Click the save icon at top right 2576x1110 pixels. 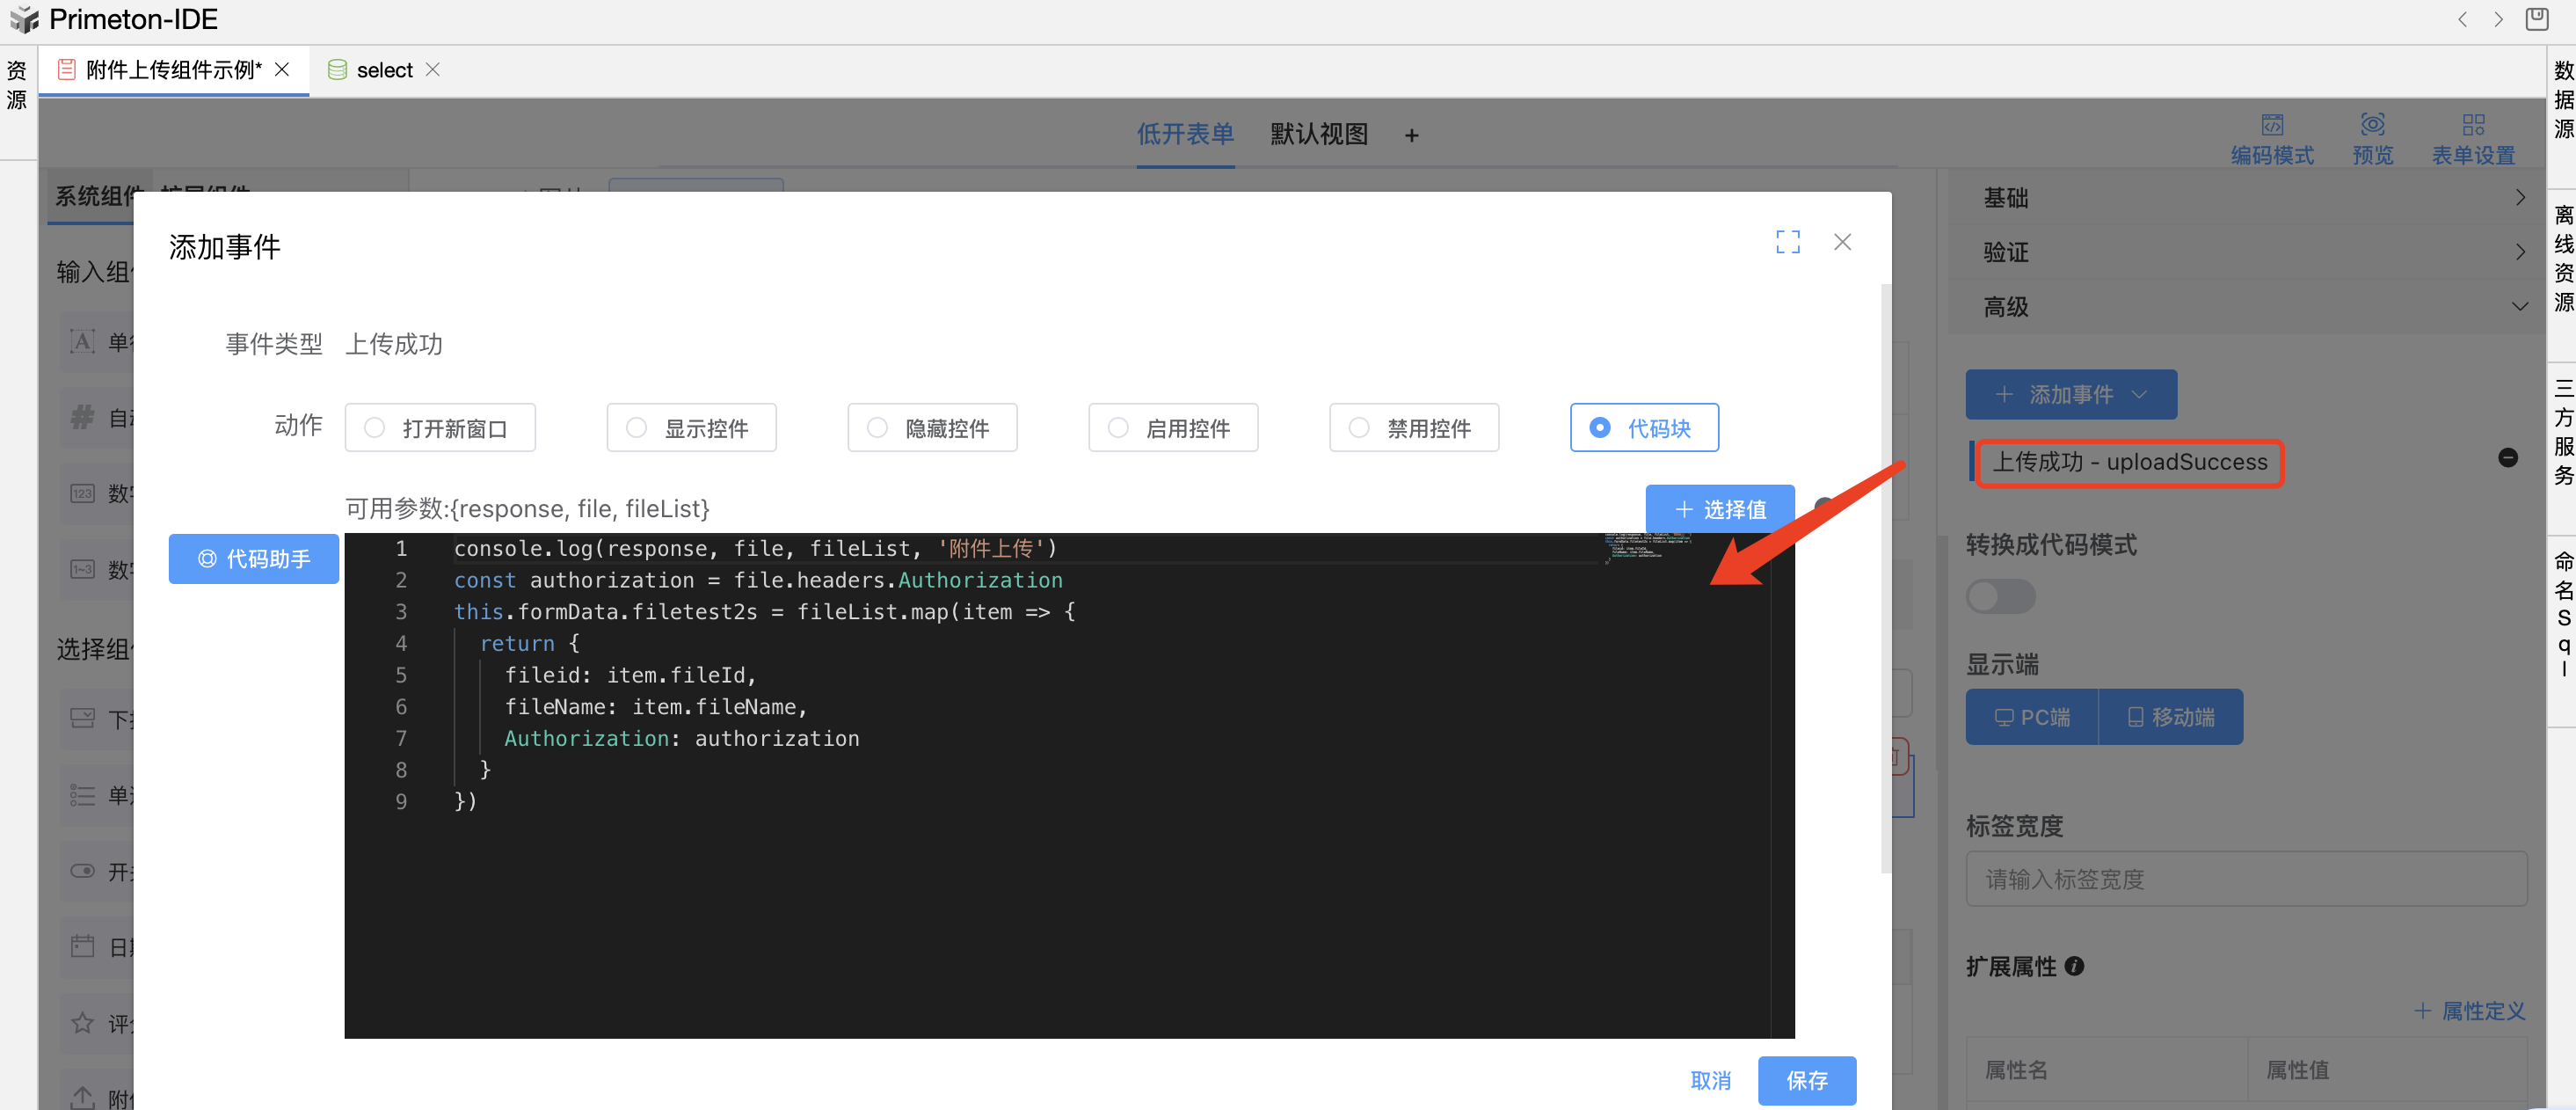click(2536, 19)
